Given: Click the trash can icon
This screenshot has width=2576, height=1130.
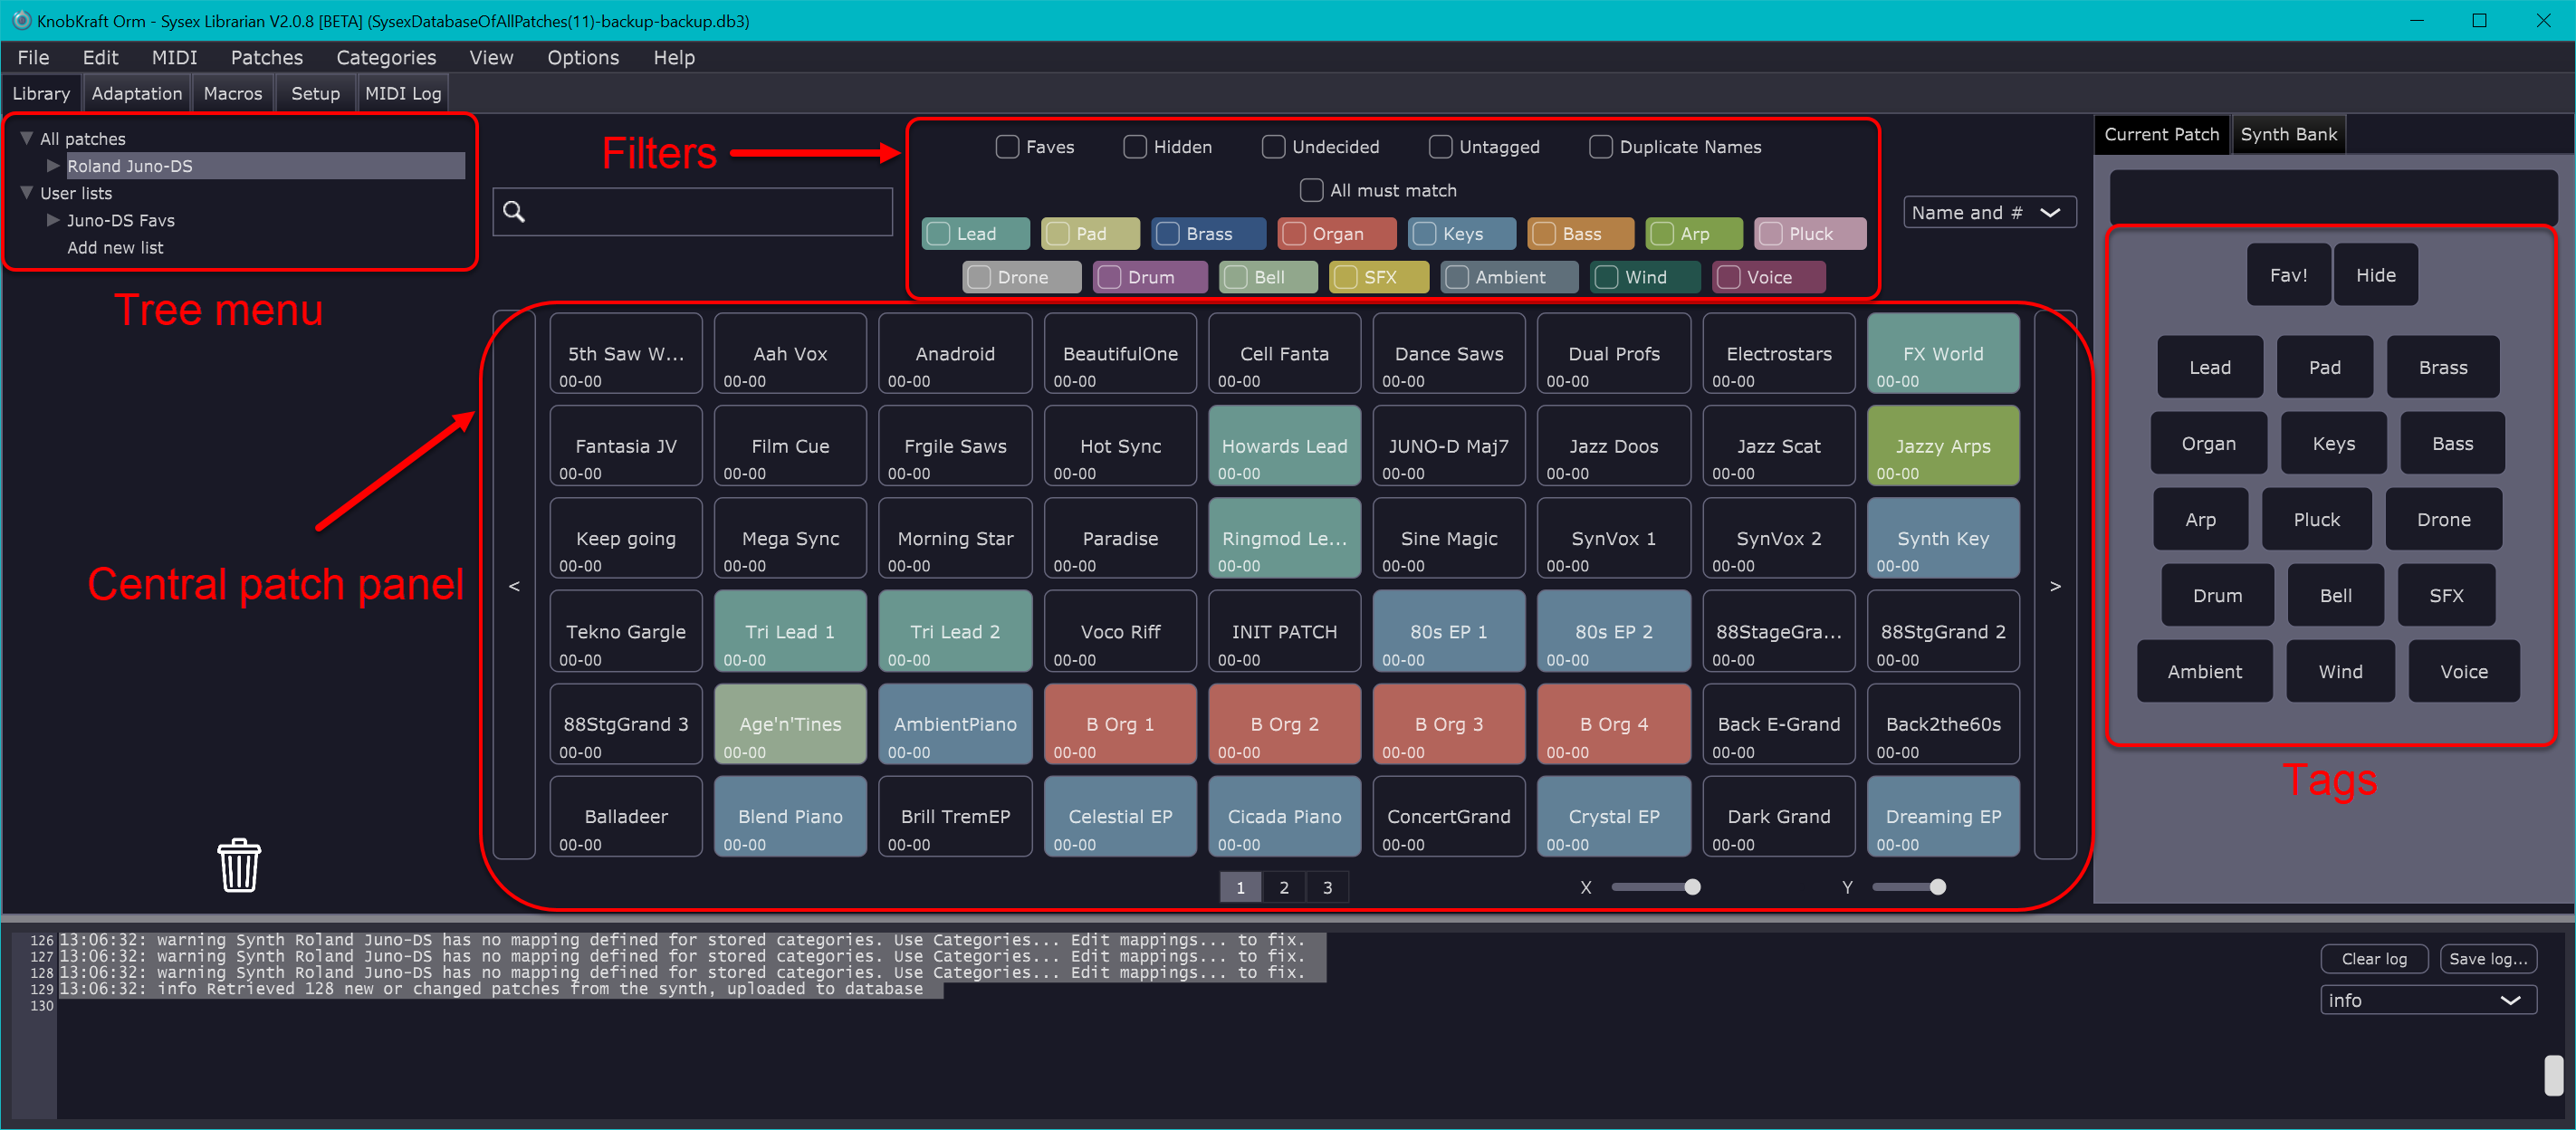Looking at the screenshot, I should click(x=239, y=864).
